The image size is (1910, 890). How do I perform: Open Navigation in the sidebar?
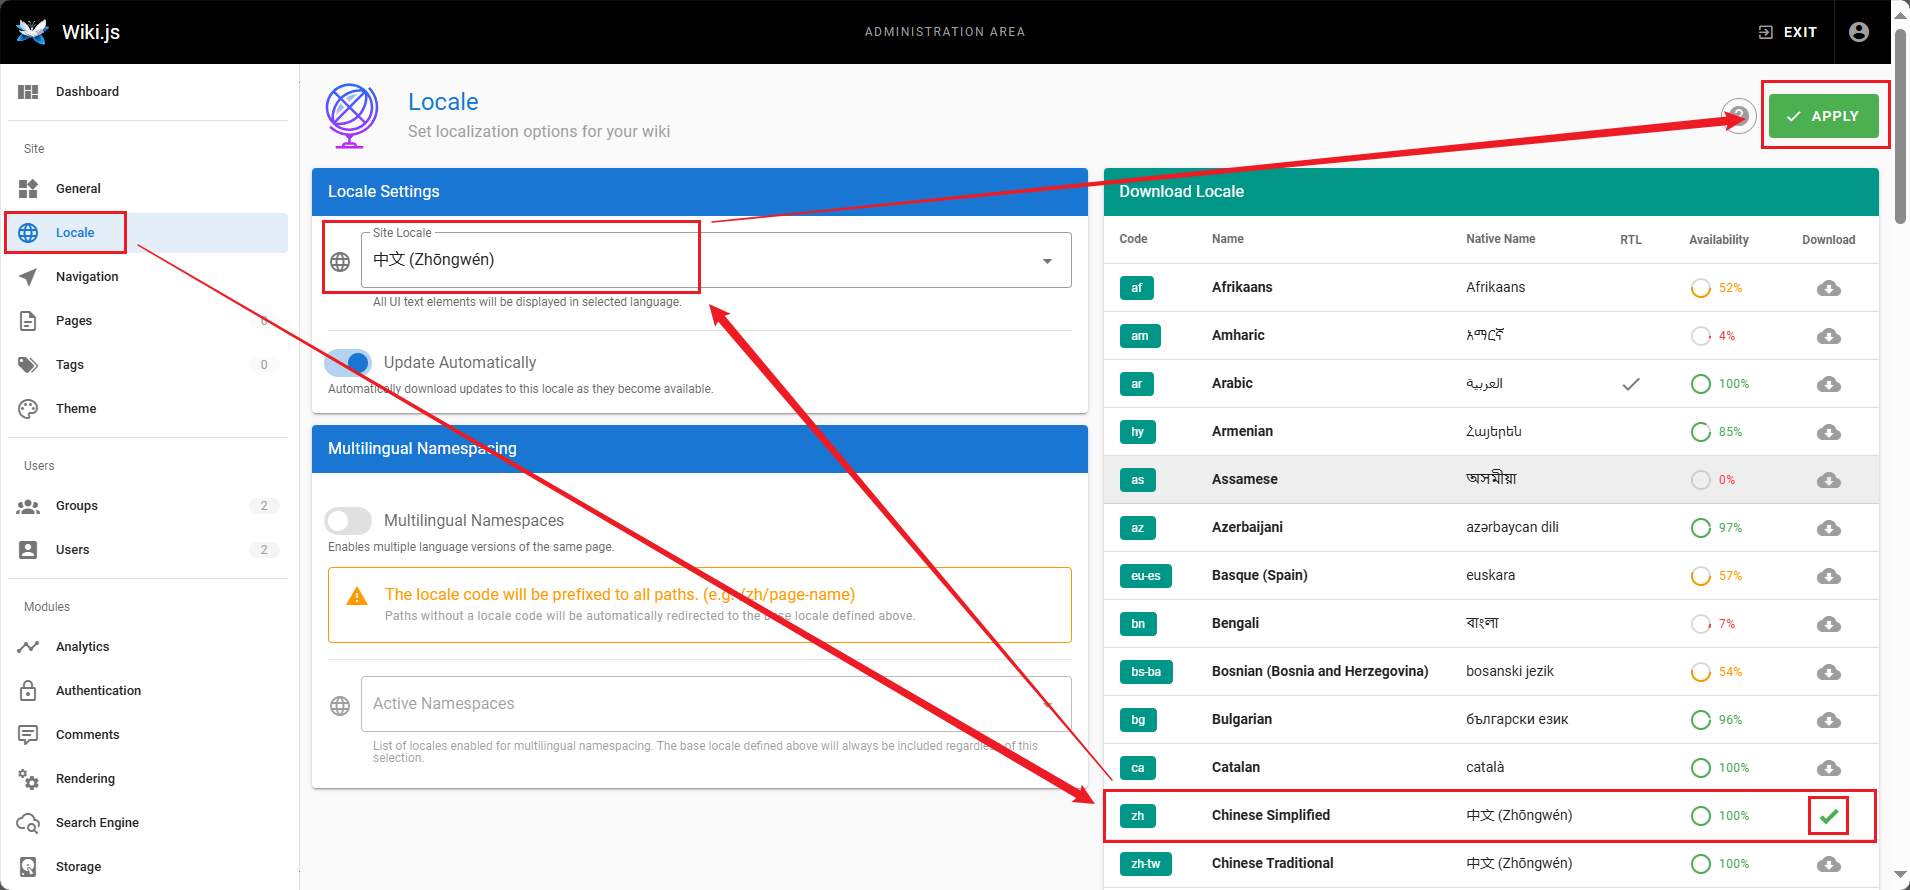[x=87, y=277]
